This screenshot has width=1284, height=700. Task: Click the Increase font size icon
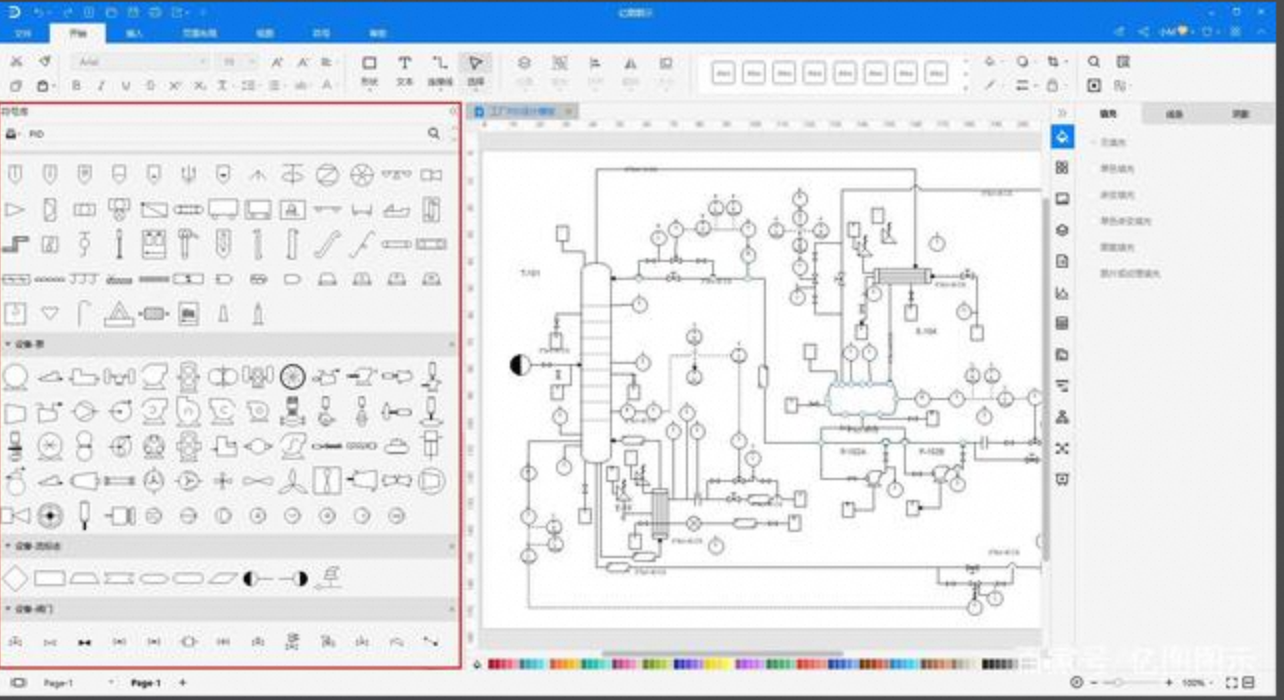[278, 62]
